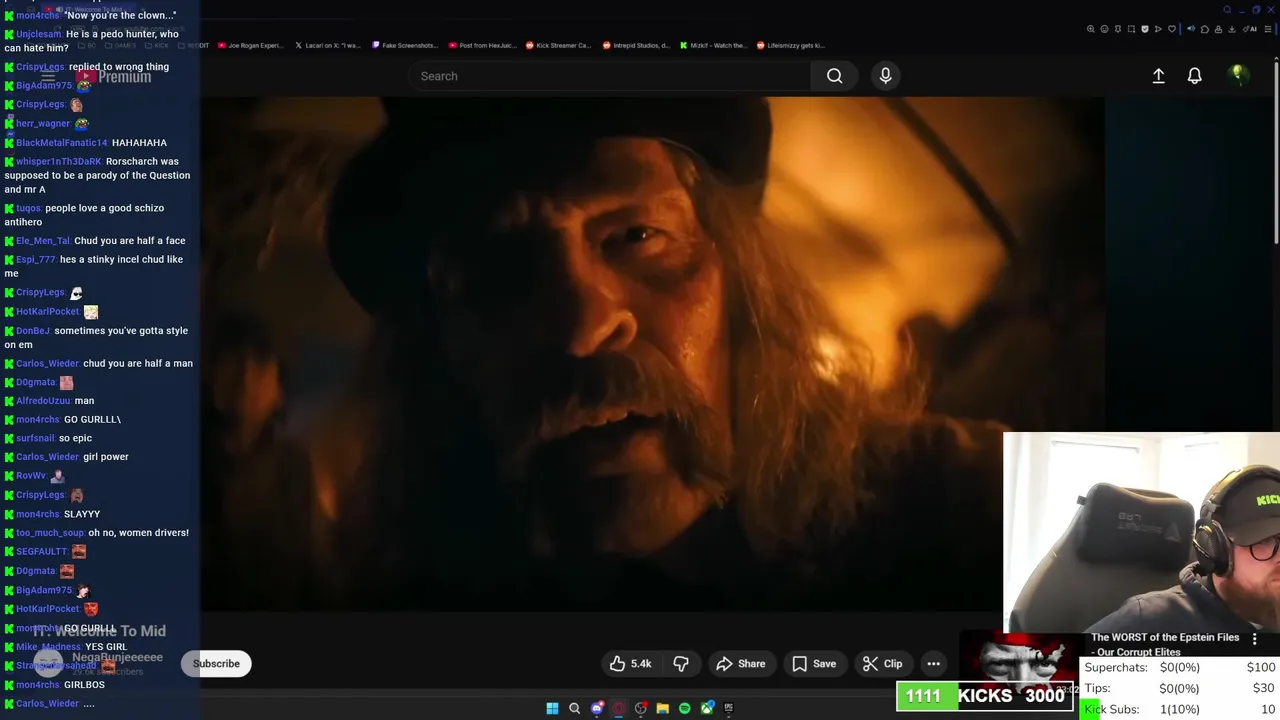Switch to Kick Streamer Ca... tab
Screen dimensions: 1280x720
click(559, 45)
